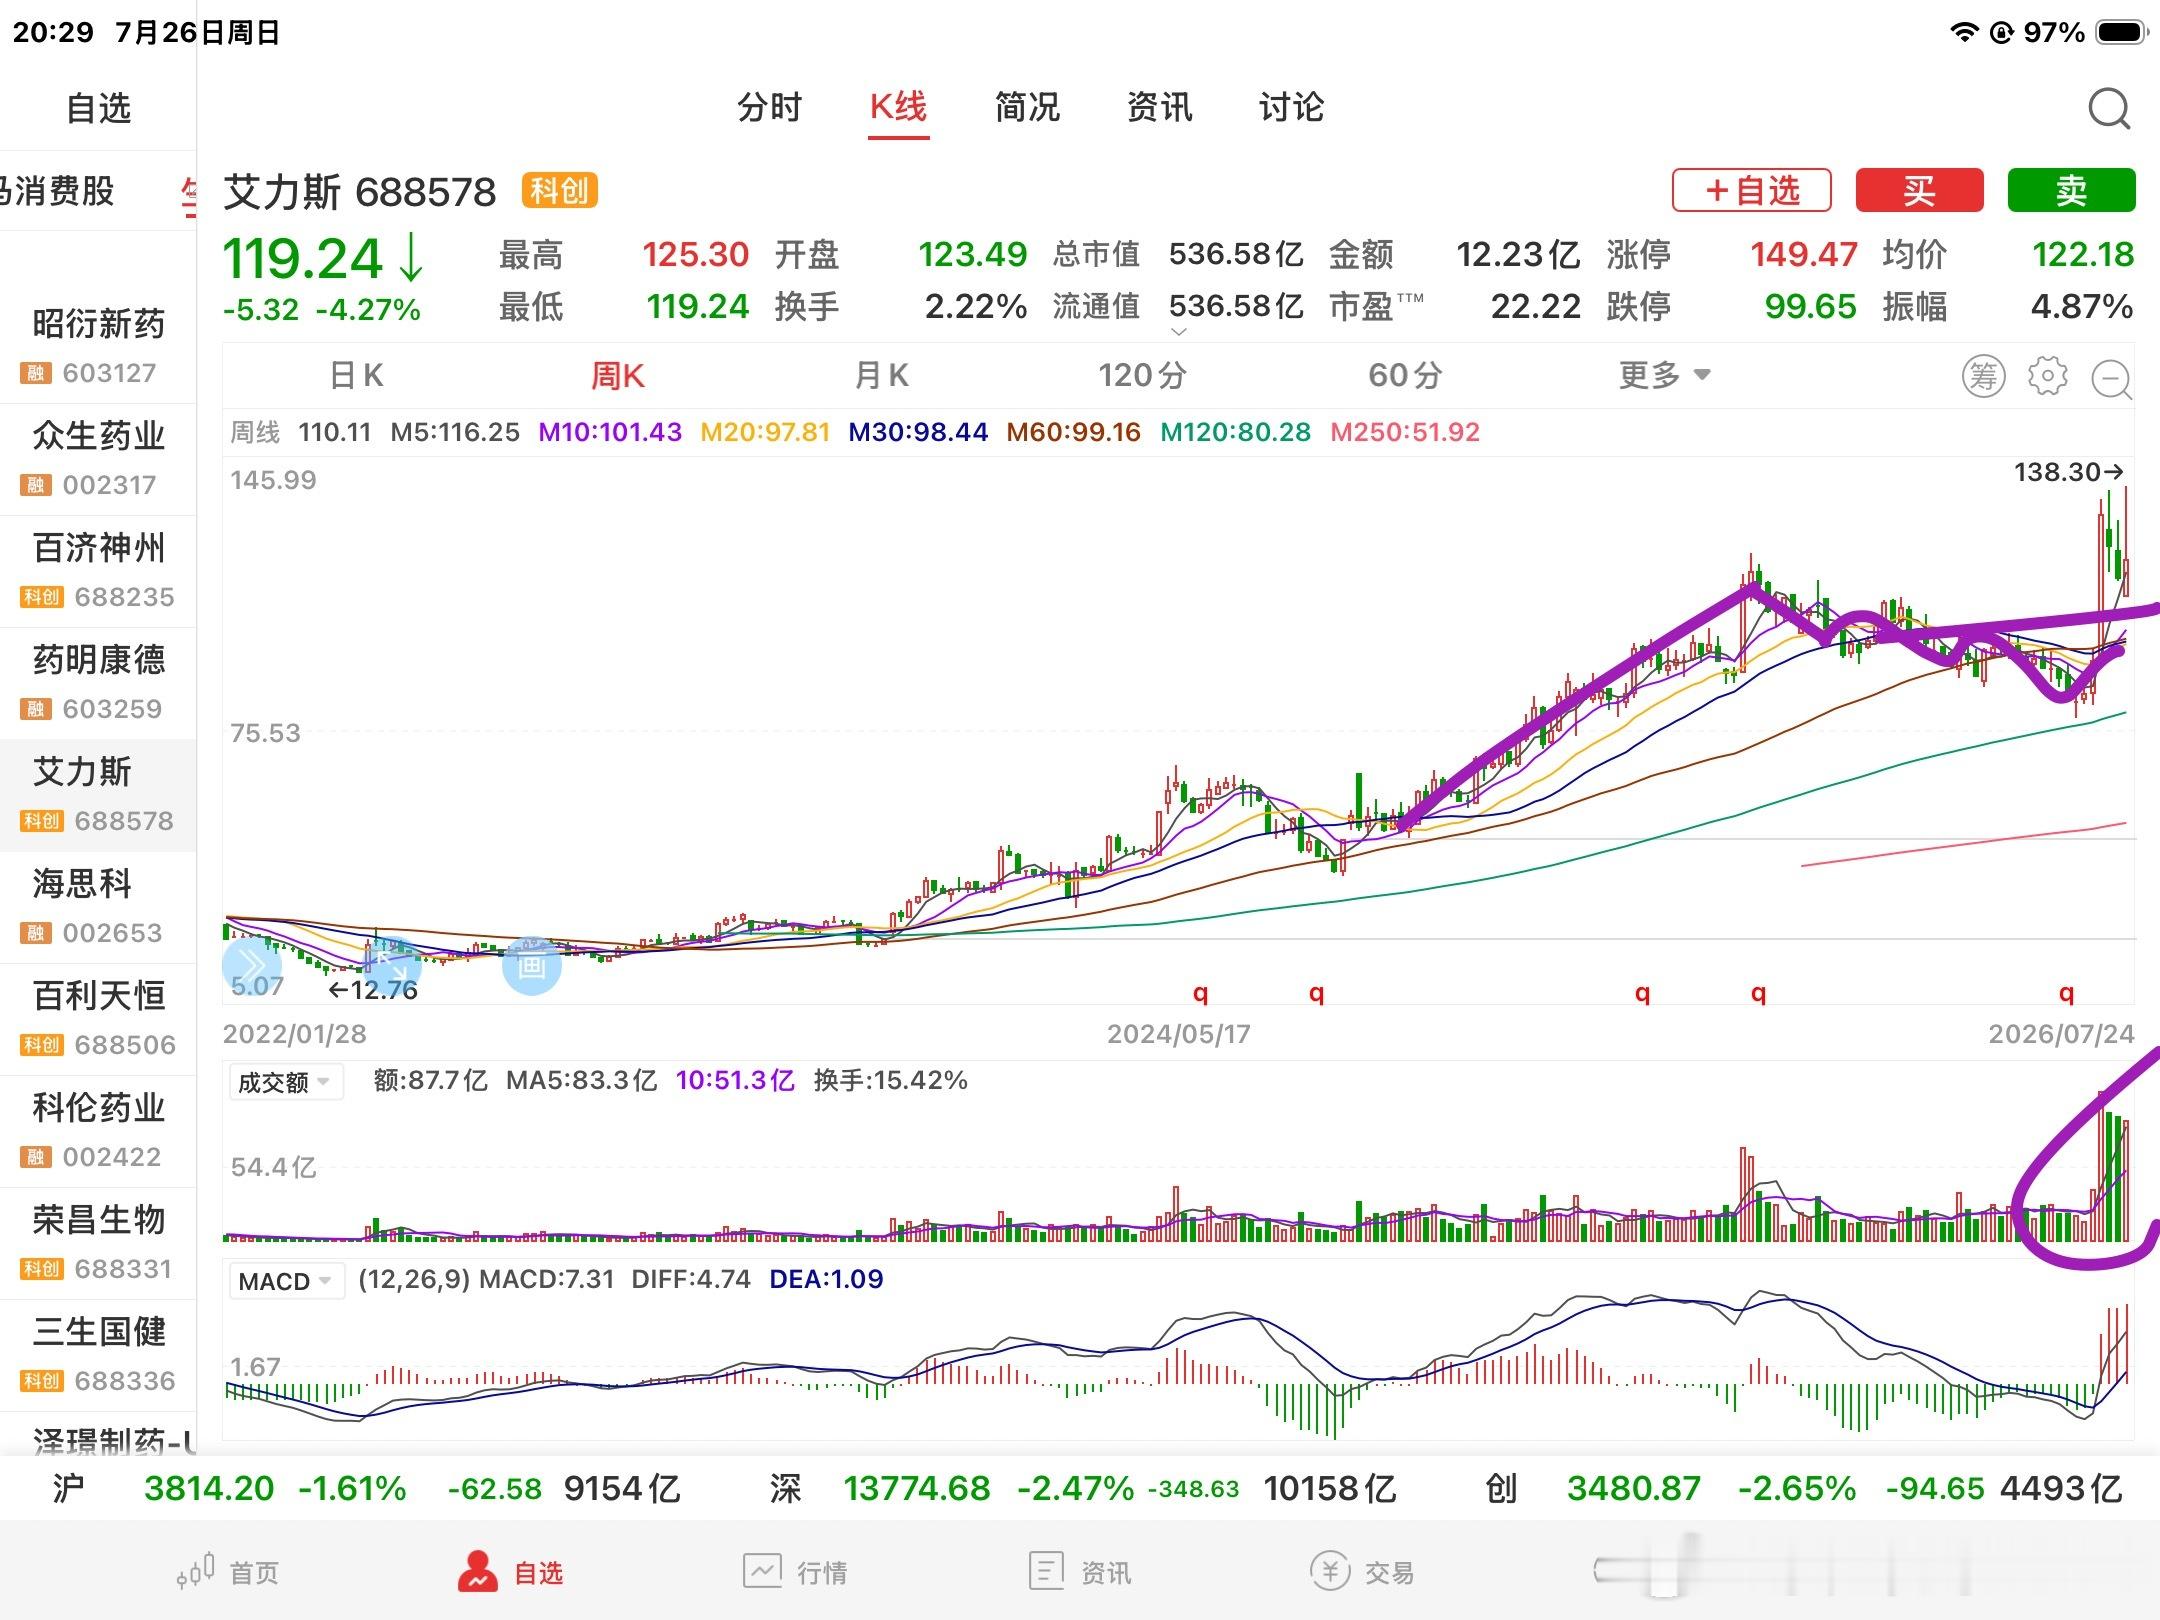The image size is (2160, 1620).
Task: Tap the fullscreen arrows bubble on chart
Action: (391, 965)
